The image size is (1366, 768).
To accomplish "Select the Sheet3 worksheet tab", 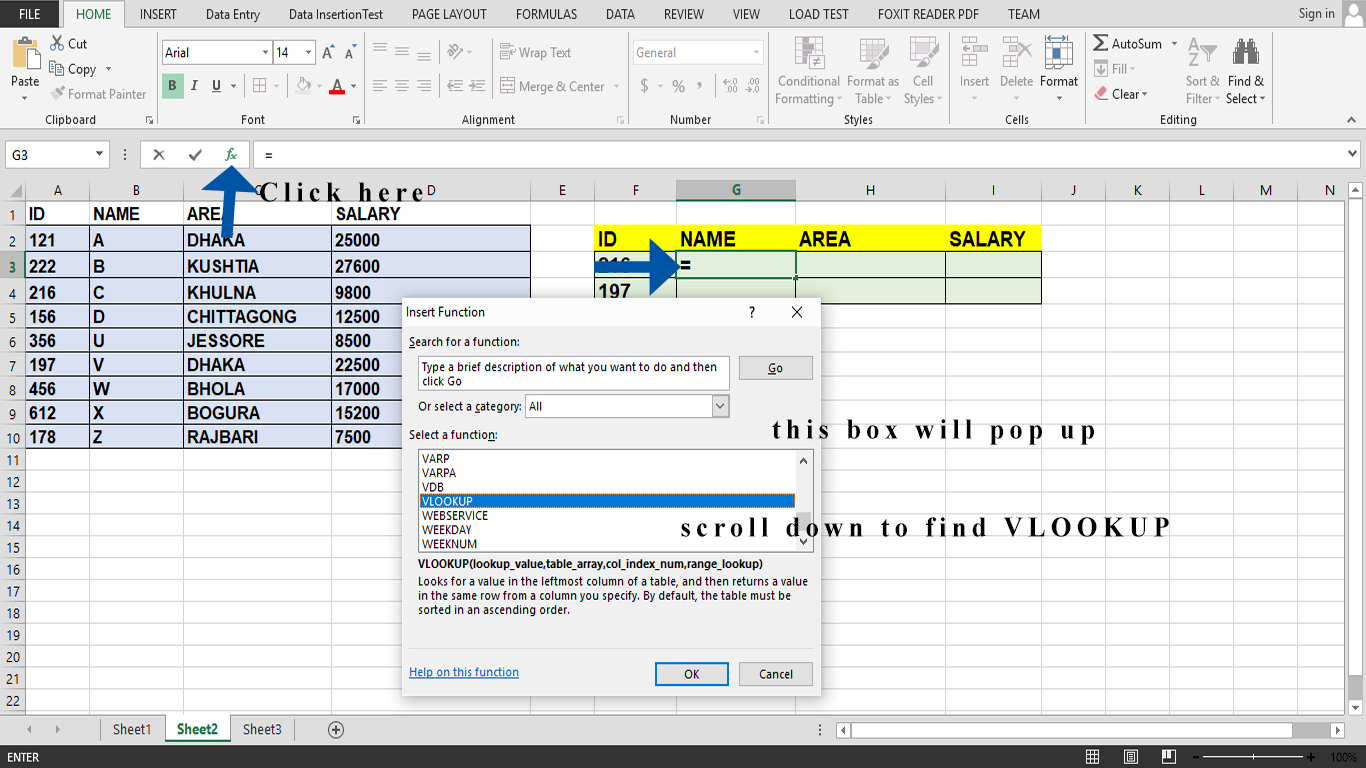I will pos(261,729).
